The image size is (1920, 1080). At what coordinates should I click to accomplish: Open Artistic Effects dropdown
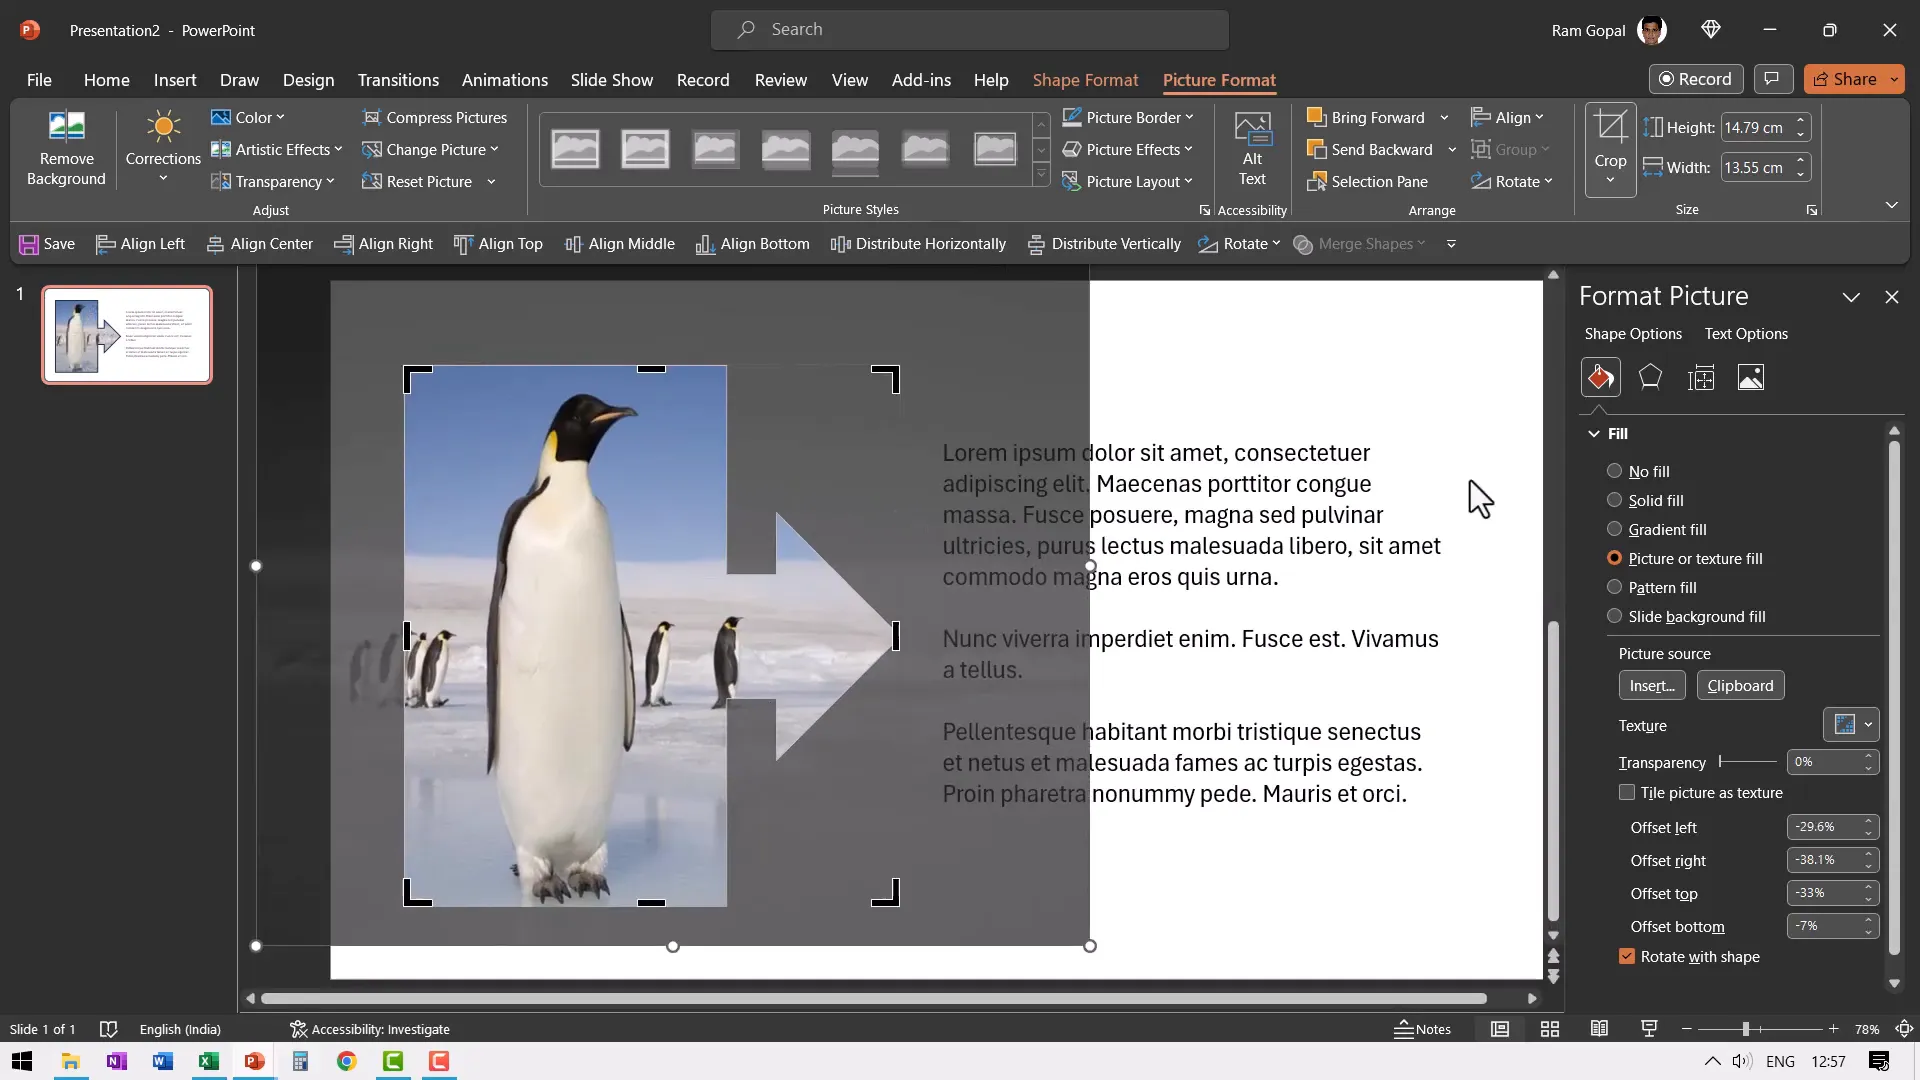[x=277, y=149]
